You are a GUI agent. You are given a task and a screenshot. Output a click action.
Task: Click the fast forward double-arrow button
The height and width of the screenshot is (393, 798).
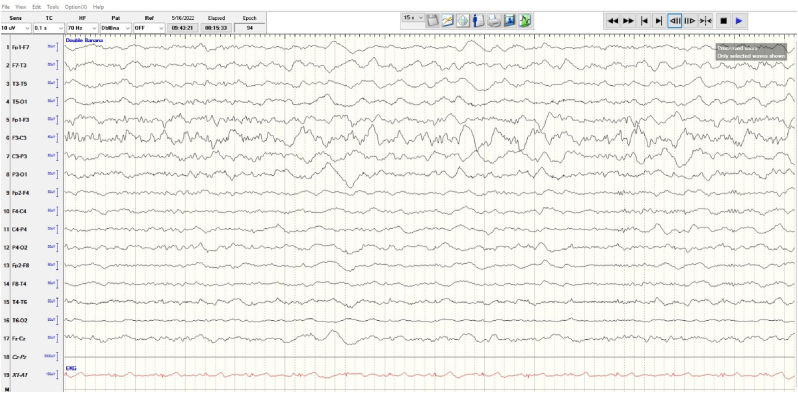click(629, 21)
